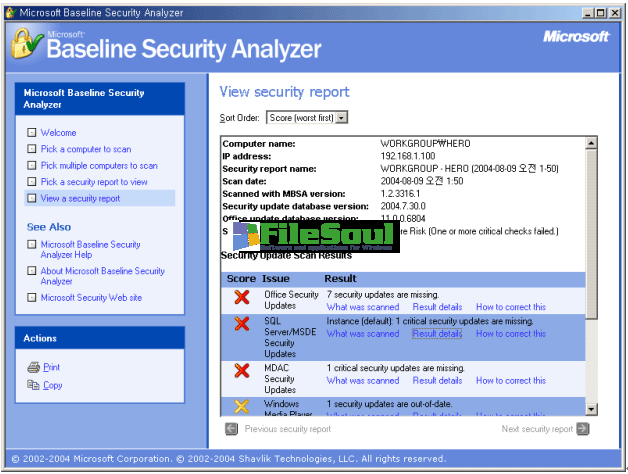The width and height of the screenshot is (628, 474).
Task: Click the padlock logo in the header
Action: coord(23,41)
